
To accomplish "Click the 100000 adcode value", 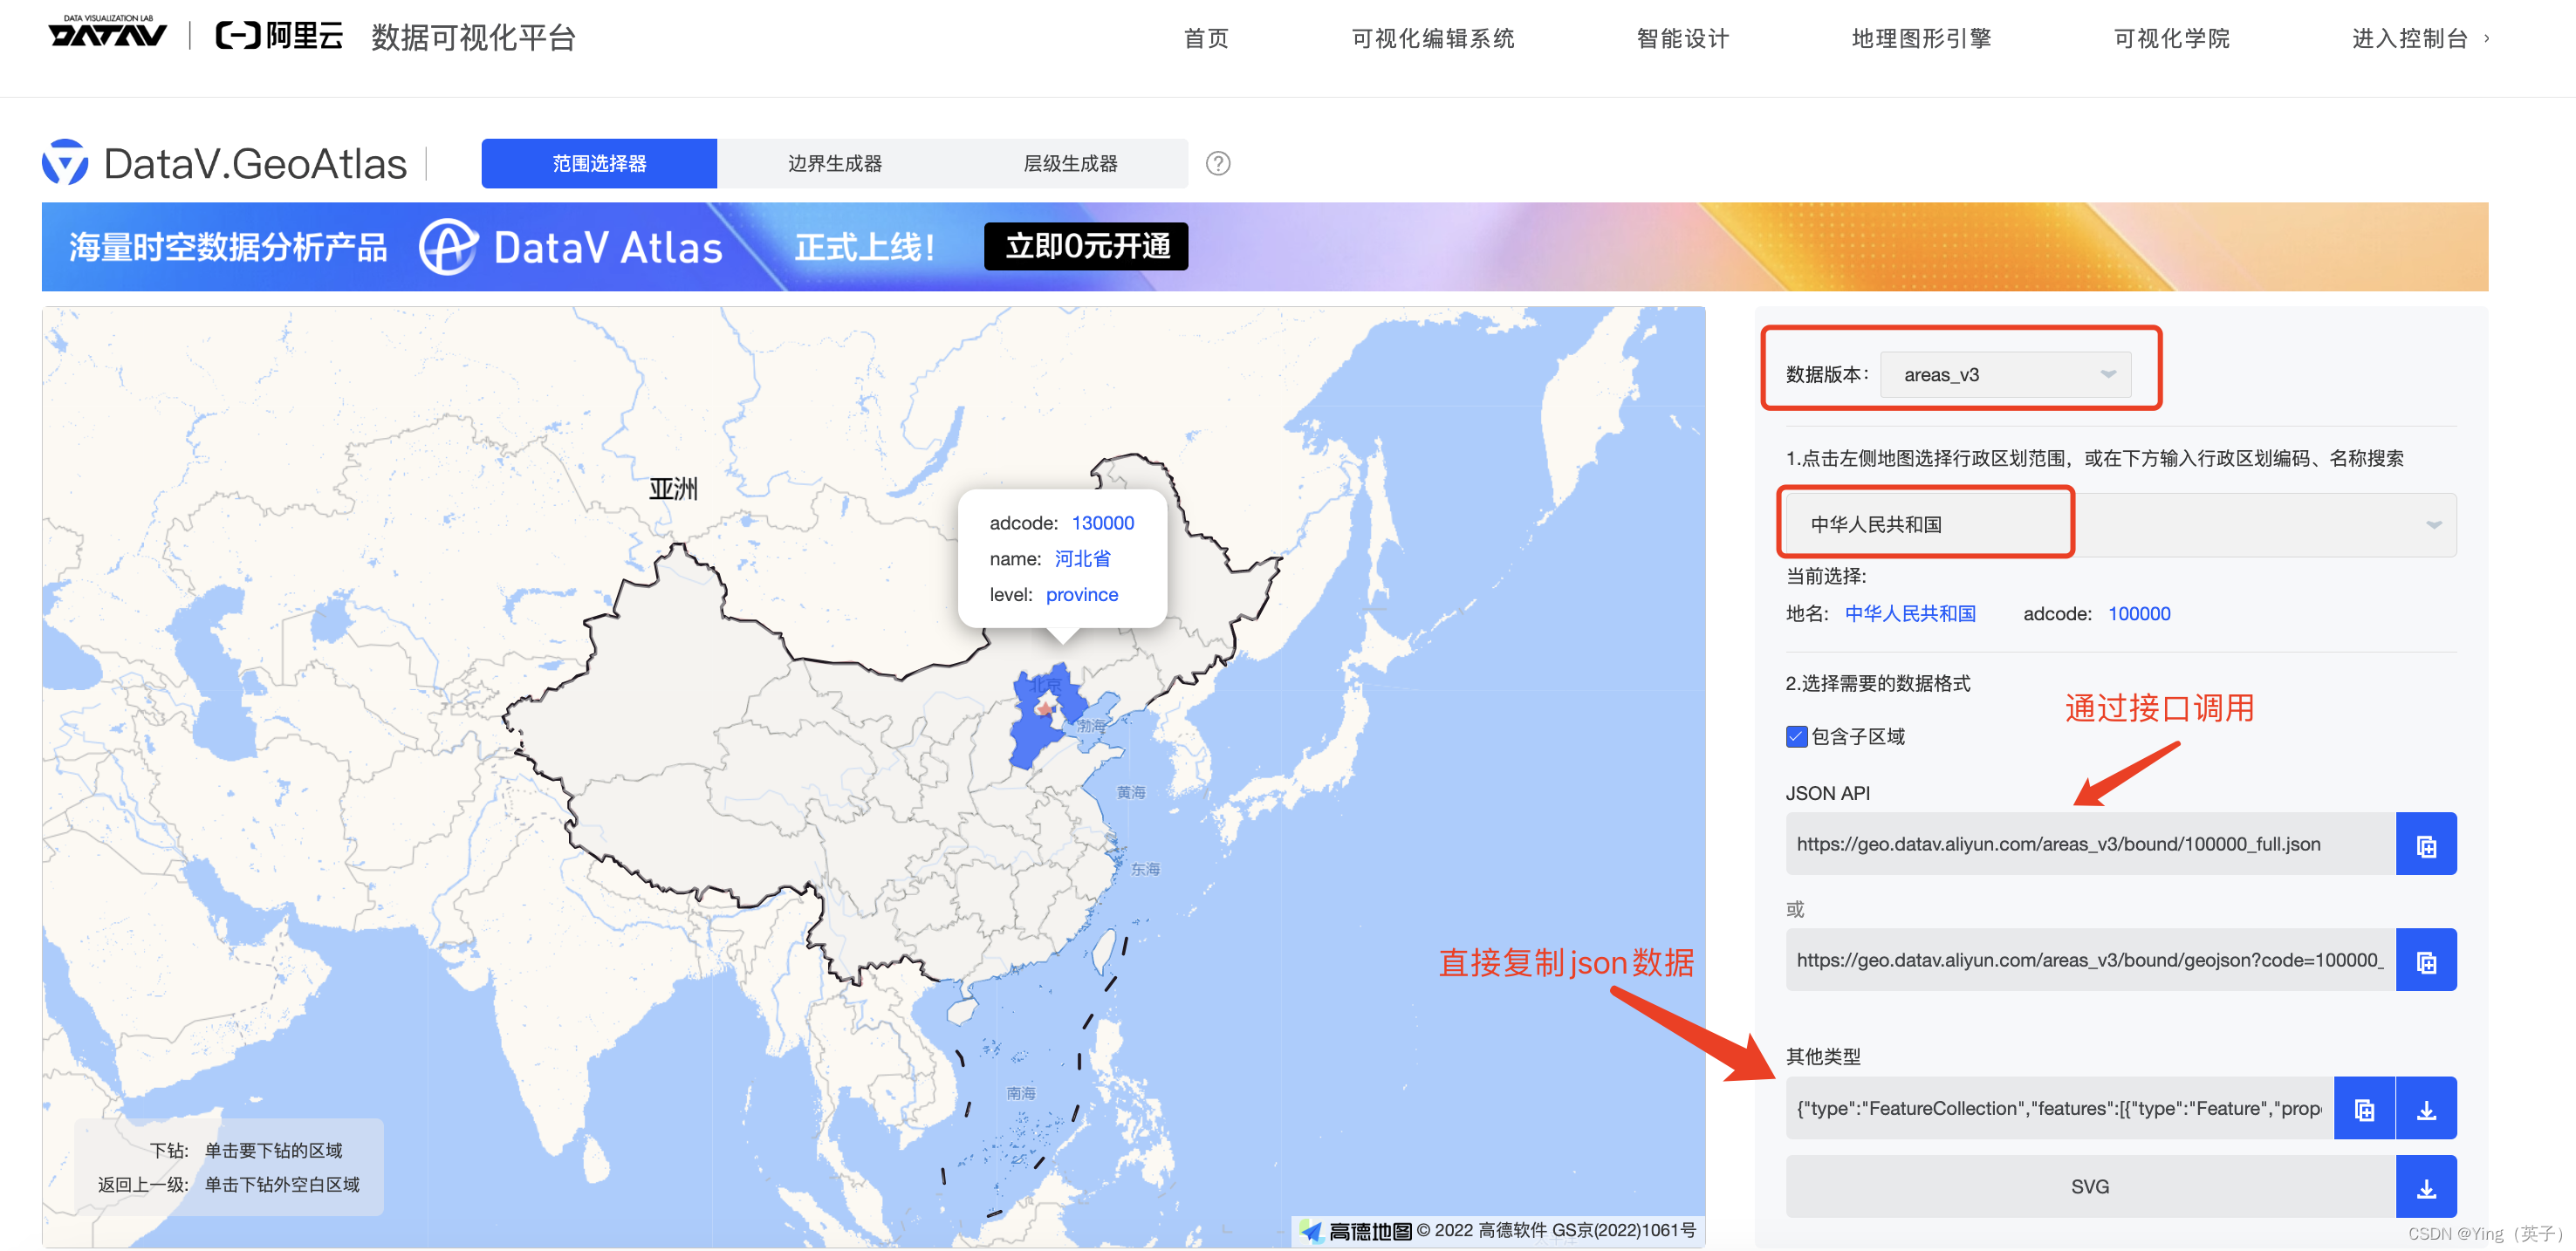I will coord(2139,614).
